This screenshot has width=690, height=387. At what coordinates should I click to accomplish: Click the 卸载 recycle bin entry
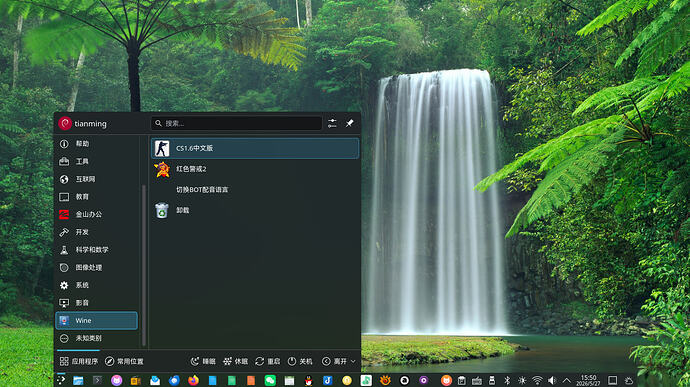255,210
